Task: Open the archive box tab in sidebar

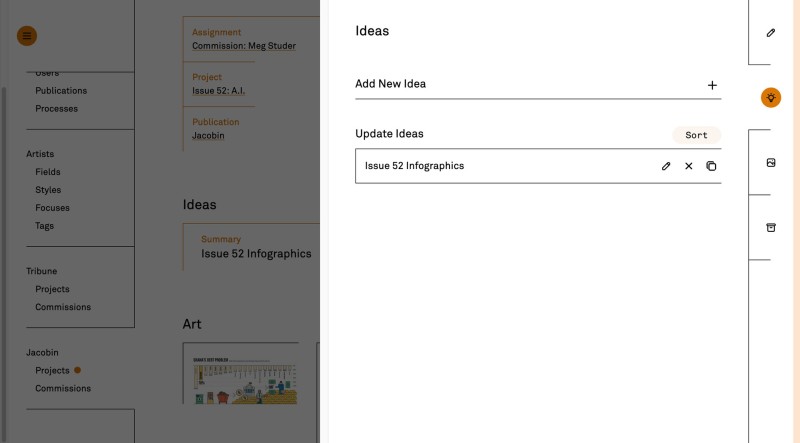Action: tap(770, 227)
